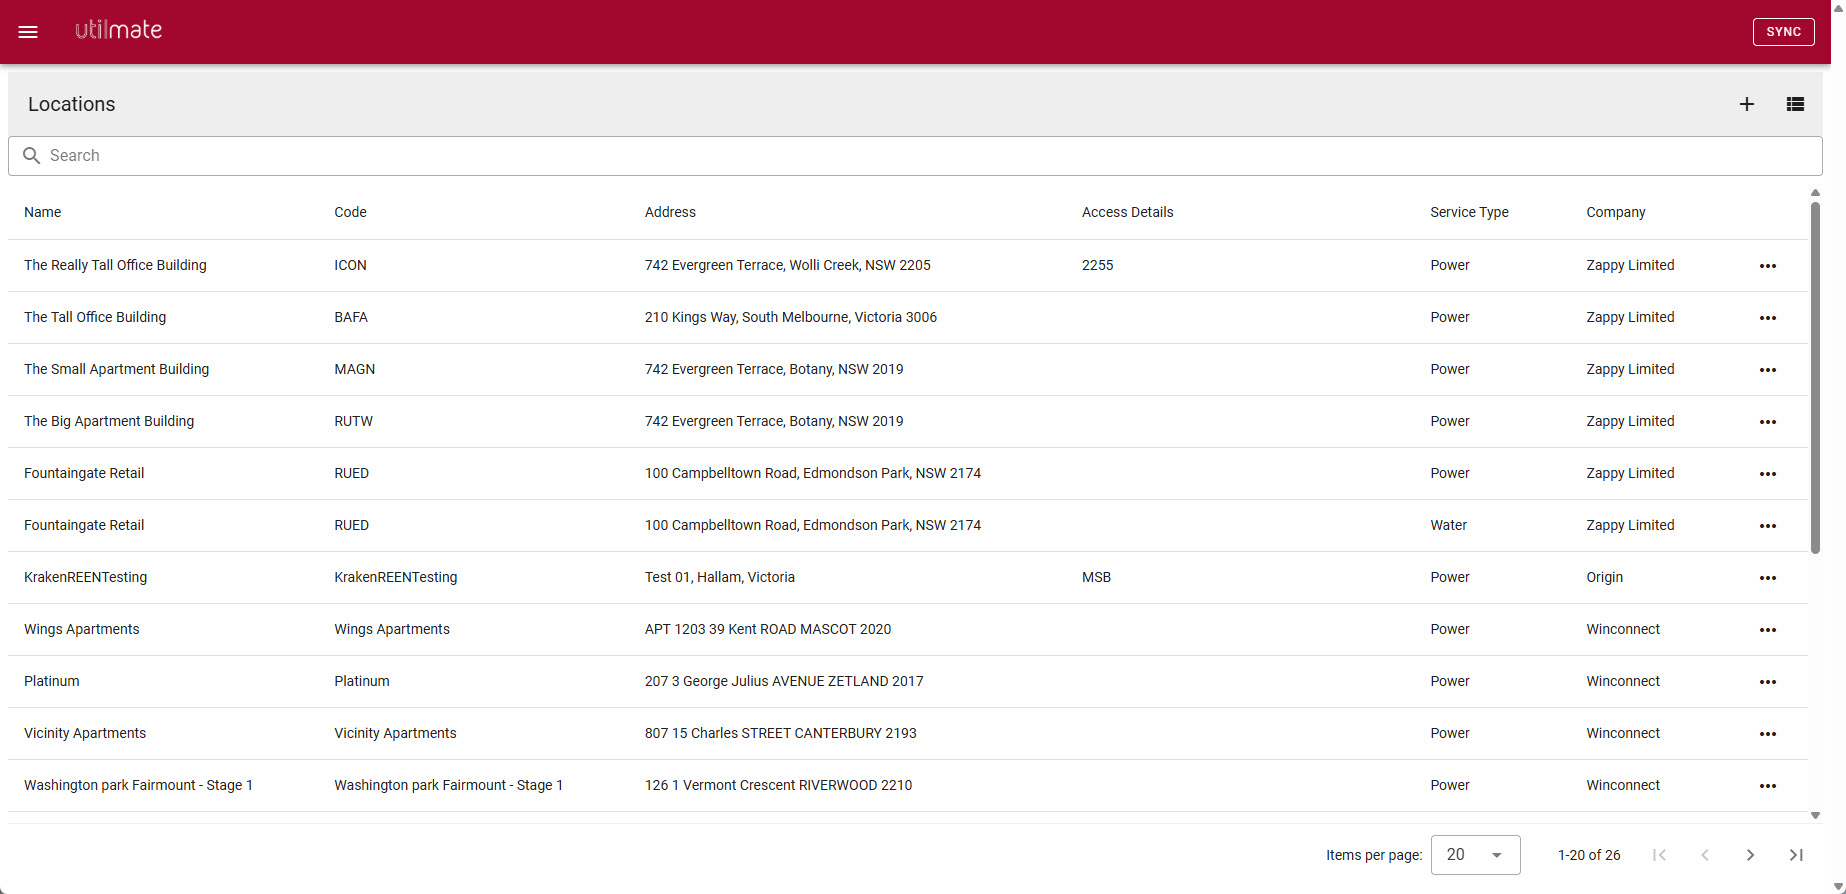Click 'Washington park Fairmount - Stage 1' name

[x=138, y=785]
